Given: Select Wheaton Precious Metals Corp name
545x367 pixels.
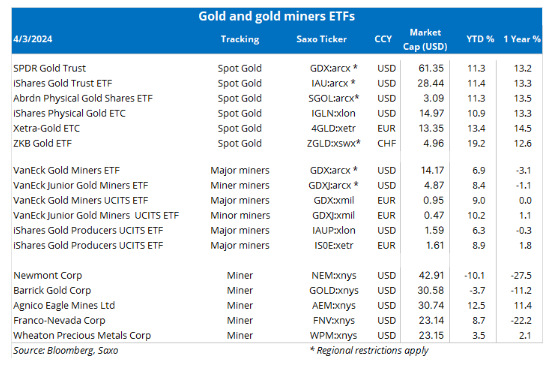Looking at the screenshot, I should coord(82,335).
